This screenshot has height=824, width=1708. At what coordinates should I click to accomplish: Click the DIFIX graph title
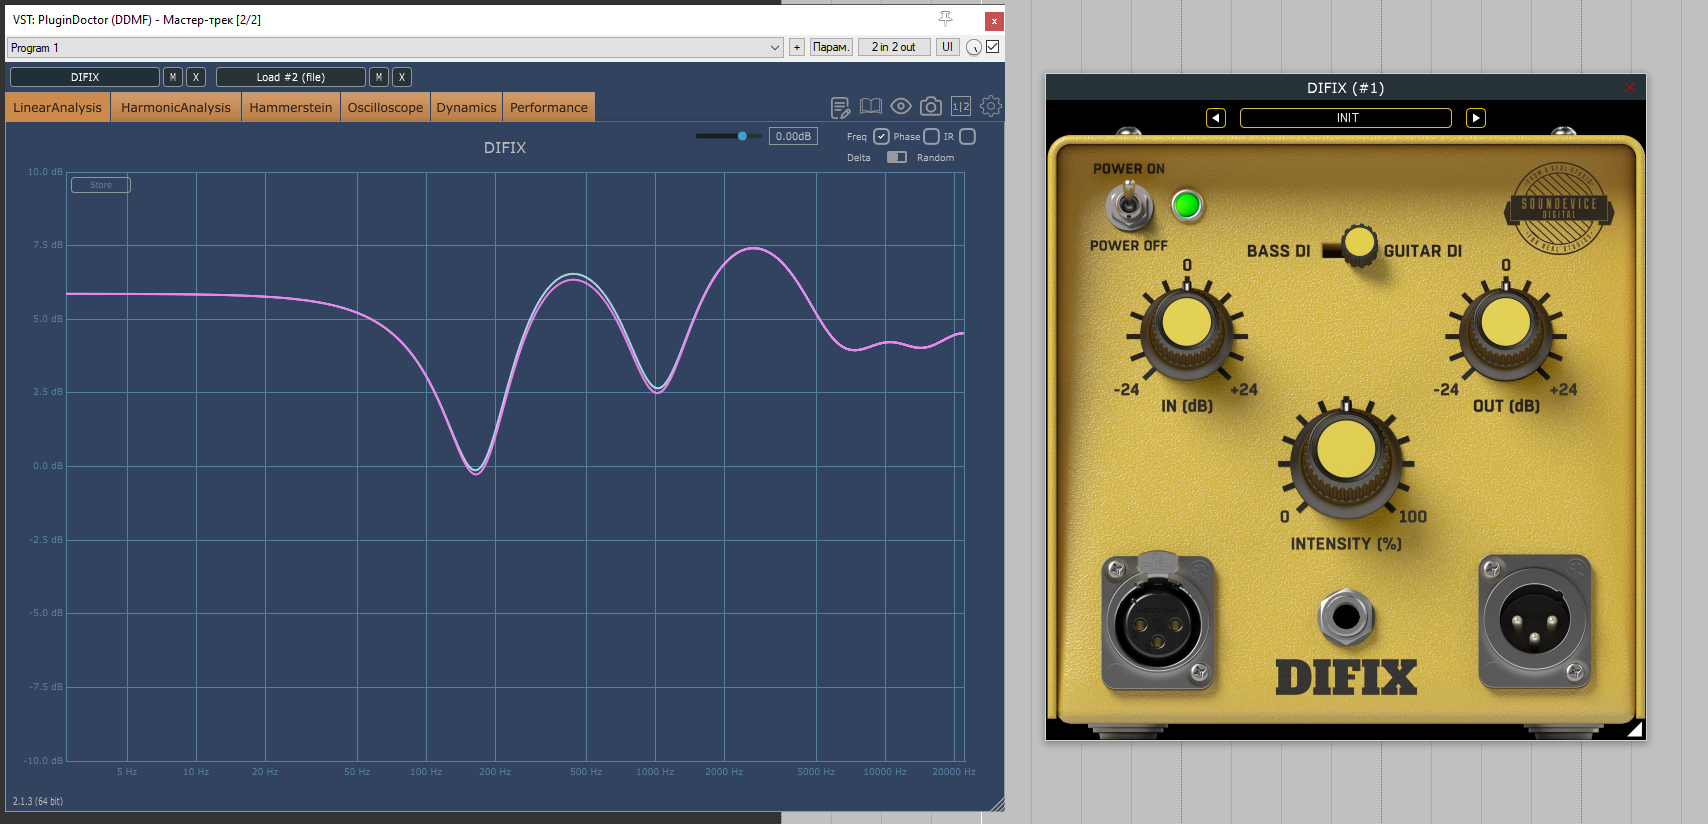click(505, 148)
